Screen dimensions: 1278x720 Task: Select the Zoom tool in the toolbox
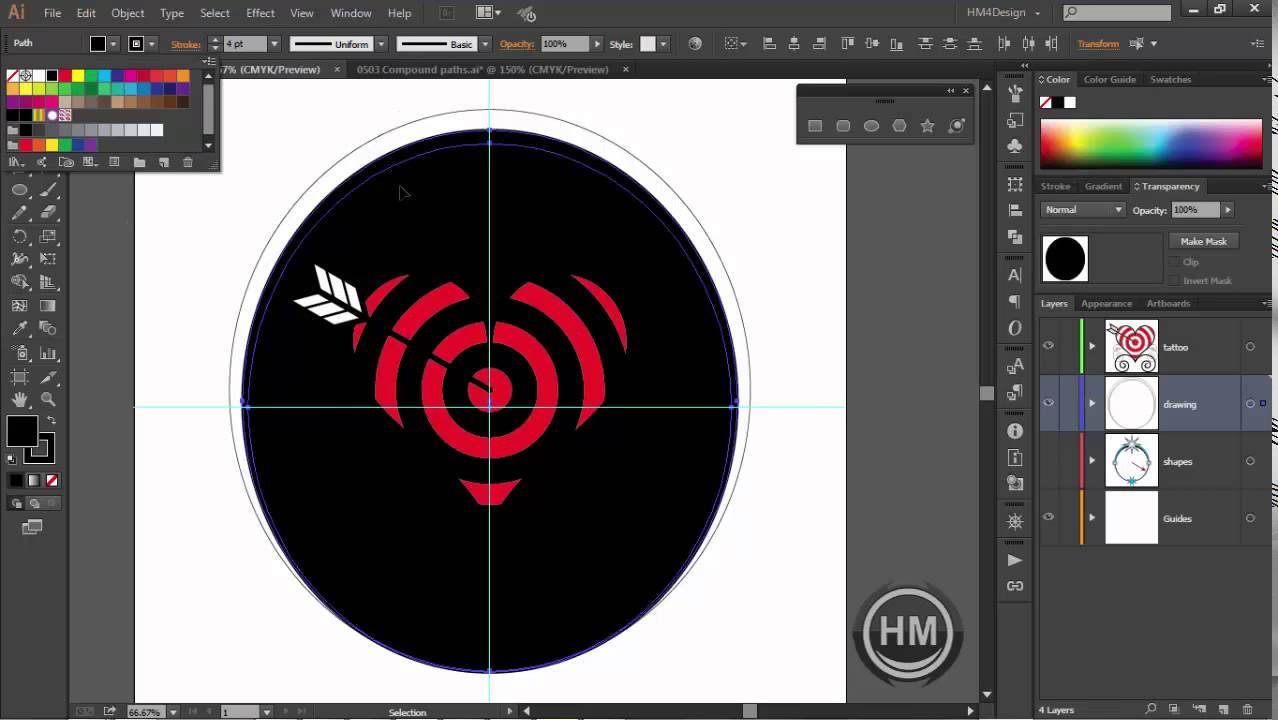point(47,400)
